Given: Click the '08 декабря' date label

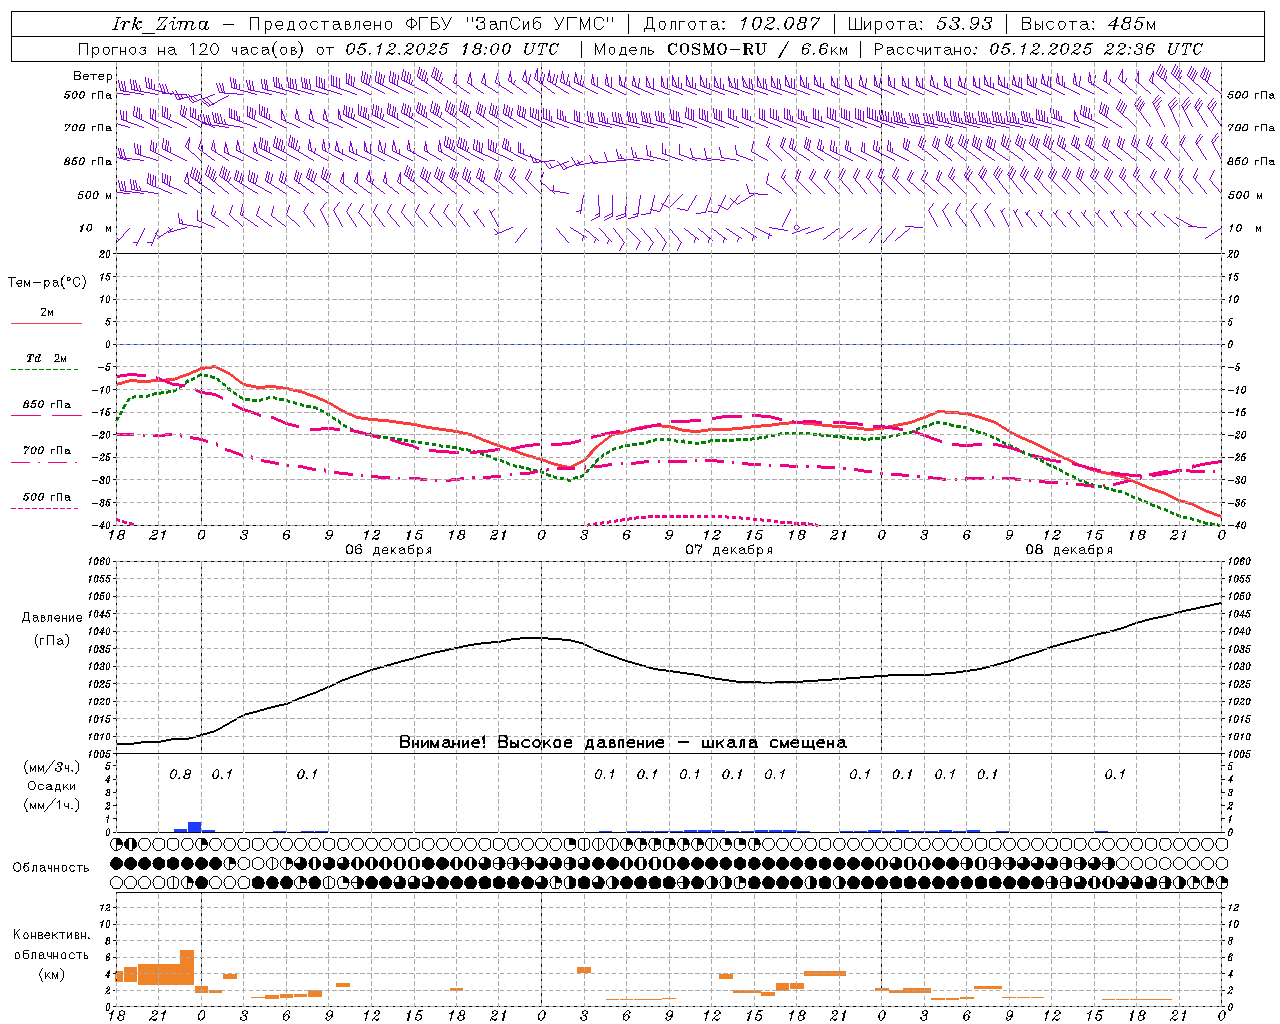Looking at the screenshot, I should pos(1069,550).
